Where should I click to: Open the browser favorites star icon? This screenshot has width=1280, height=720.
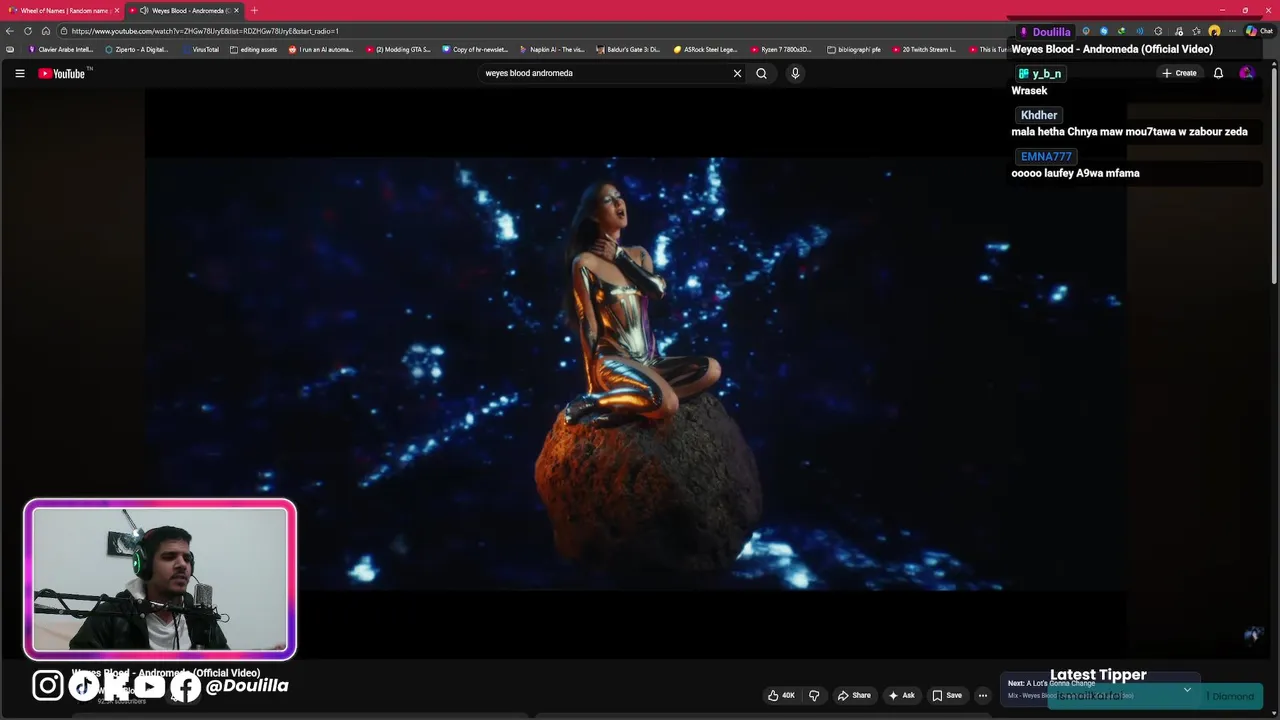[x=1196, y=31]
